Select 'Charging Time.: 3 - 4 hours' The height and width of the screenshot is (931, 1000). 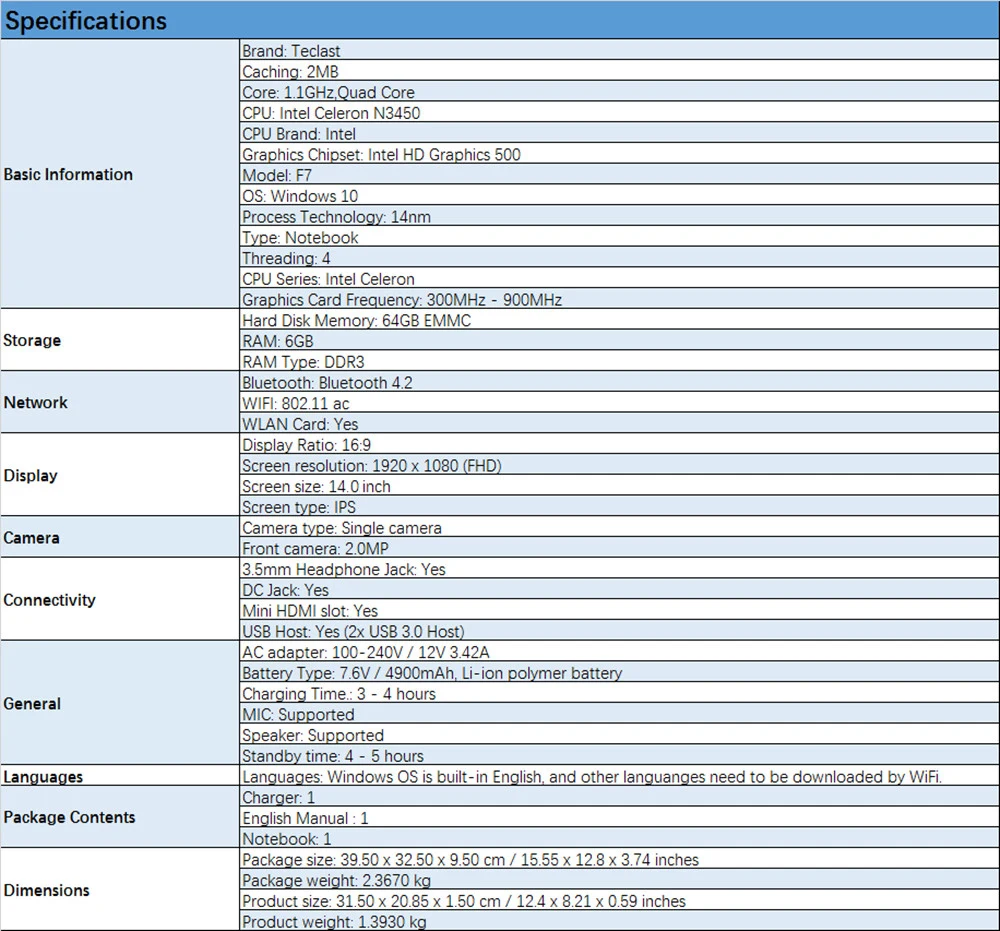click(x=619, y=693)
